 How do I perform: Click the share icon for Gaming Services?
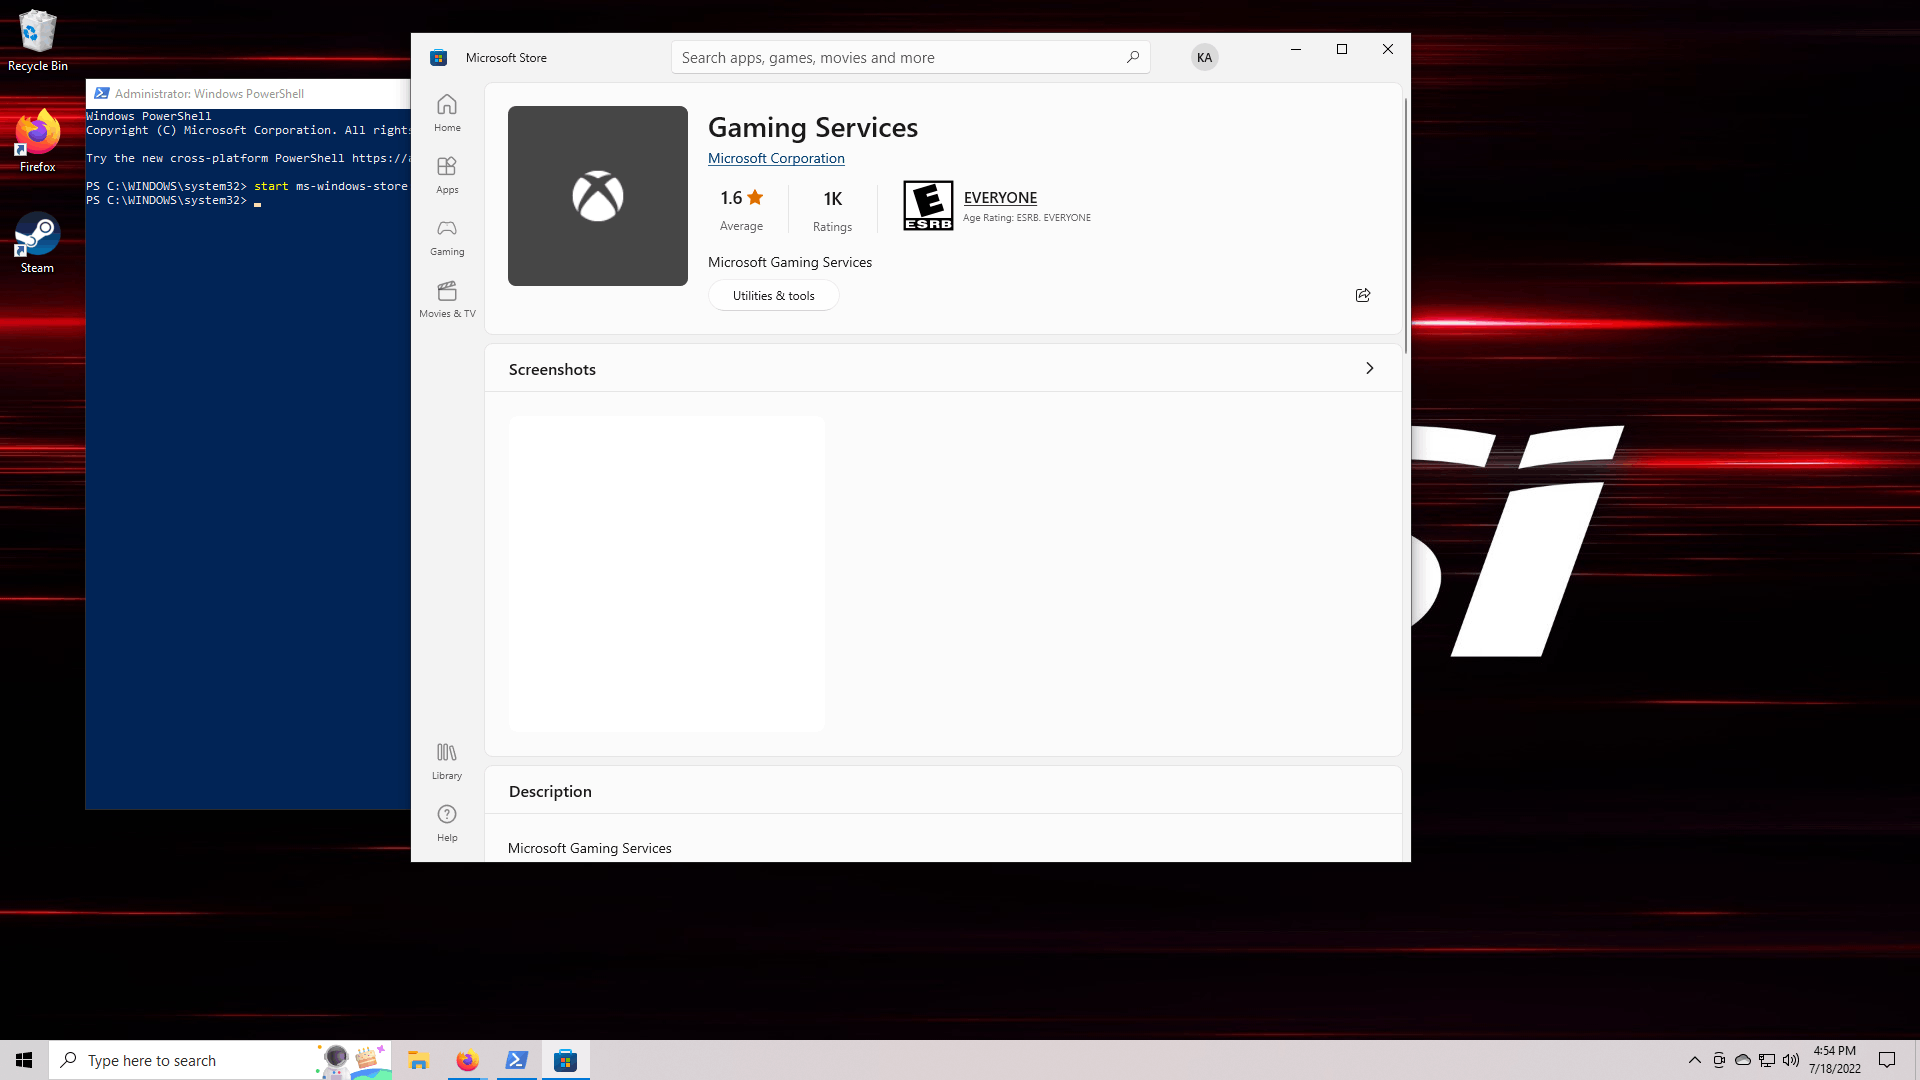point(1362,295)
